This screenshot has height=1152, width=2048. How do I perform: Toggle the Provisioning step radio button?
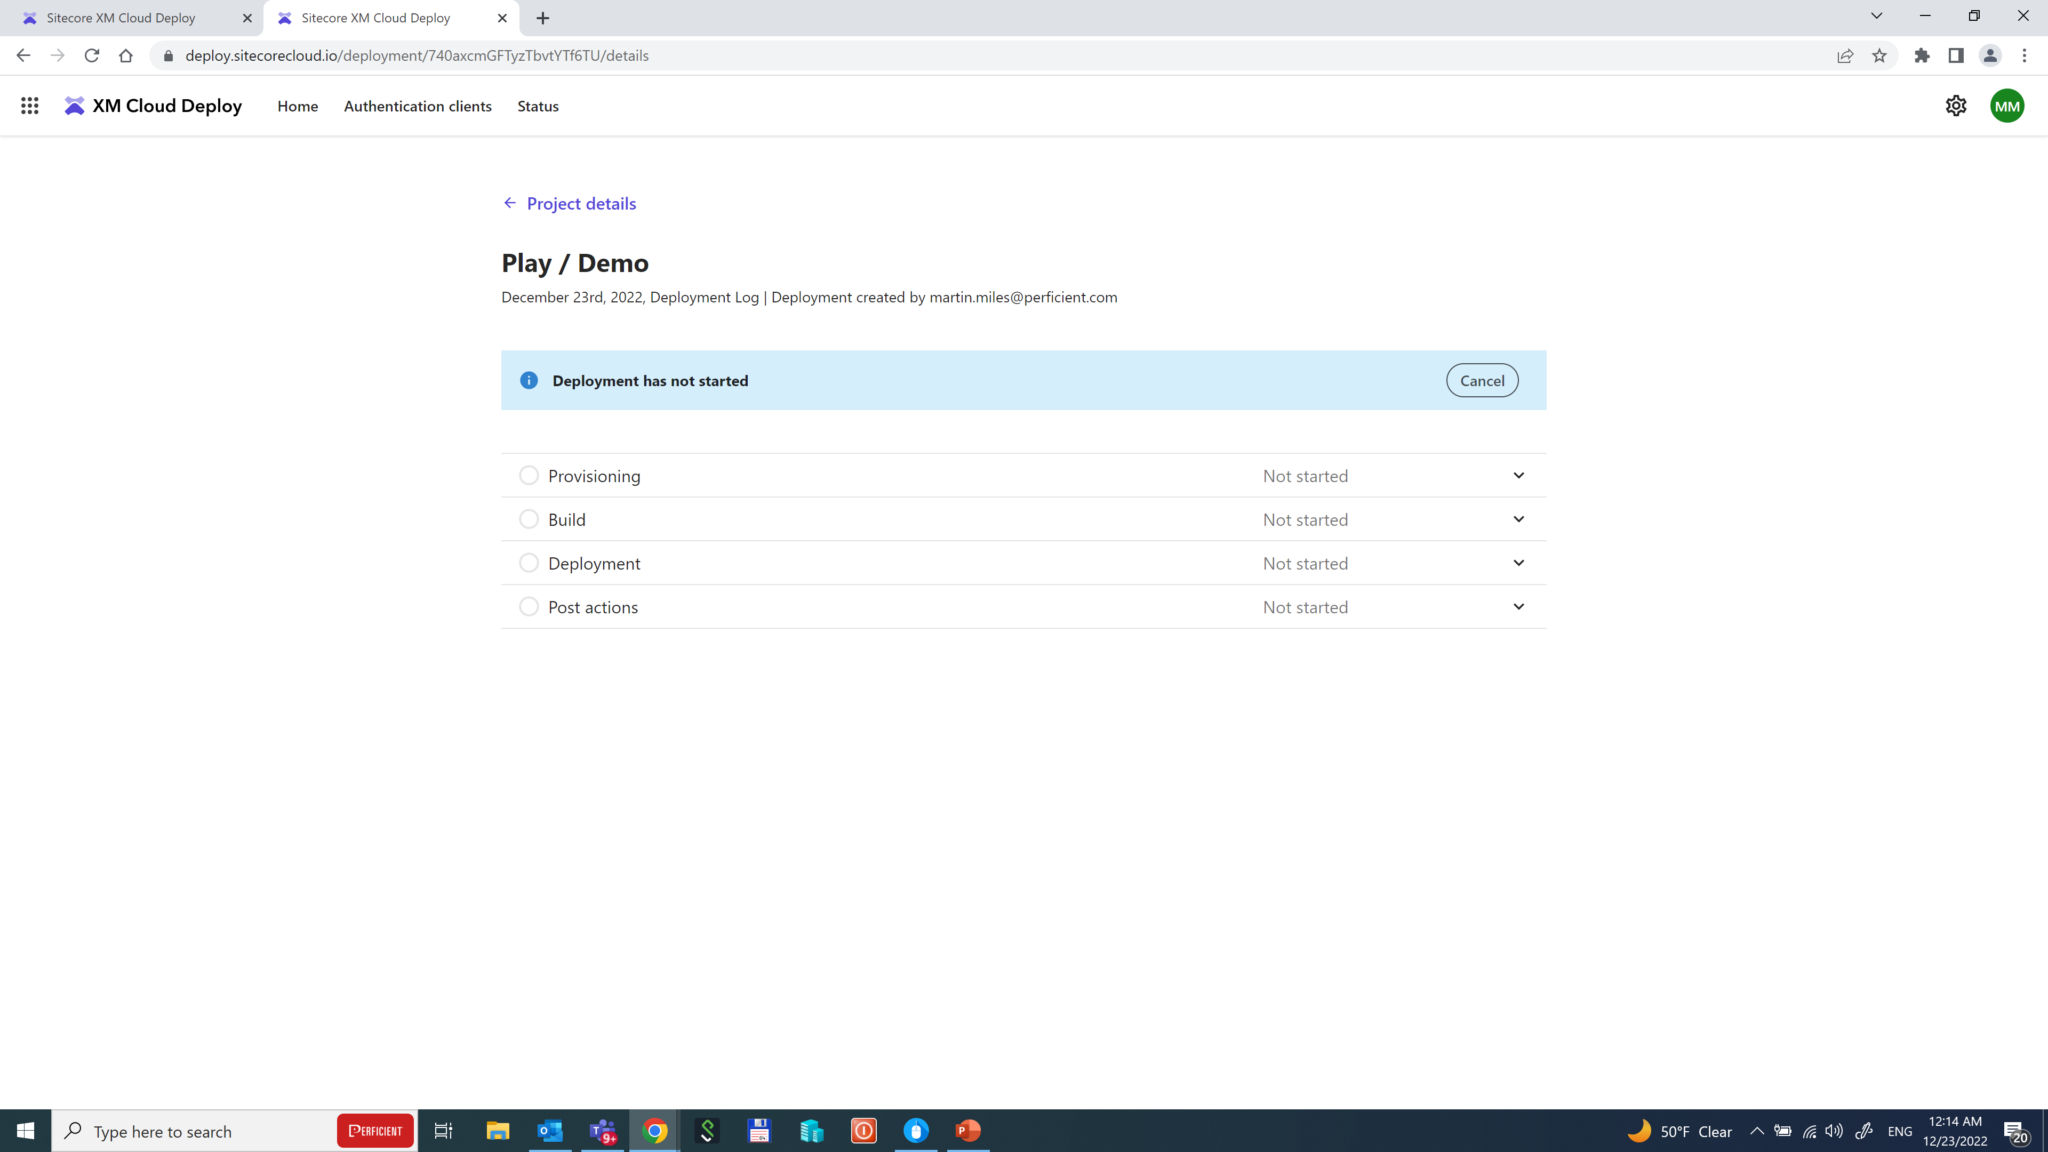529,475
